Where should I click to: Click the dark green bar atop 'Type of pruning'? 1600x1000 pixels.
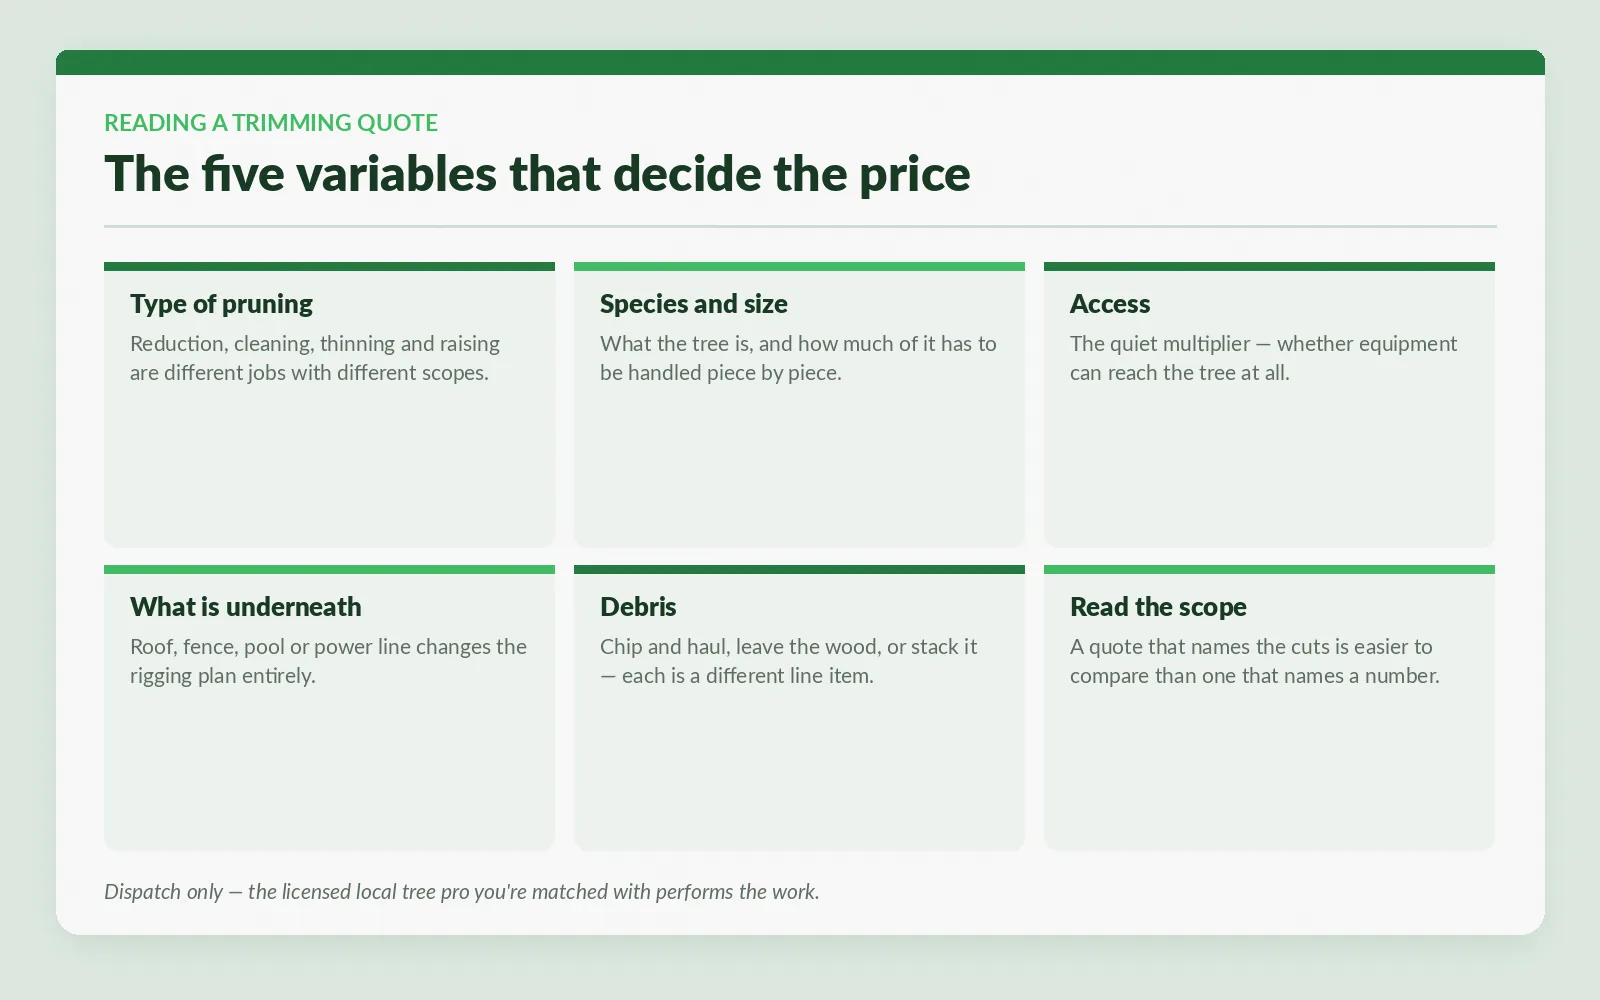[x=329, y=267]
